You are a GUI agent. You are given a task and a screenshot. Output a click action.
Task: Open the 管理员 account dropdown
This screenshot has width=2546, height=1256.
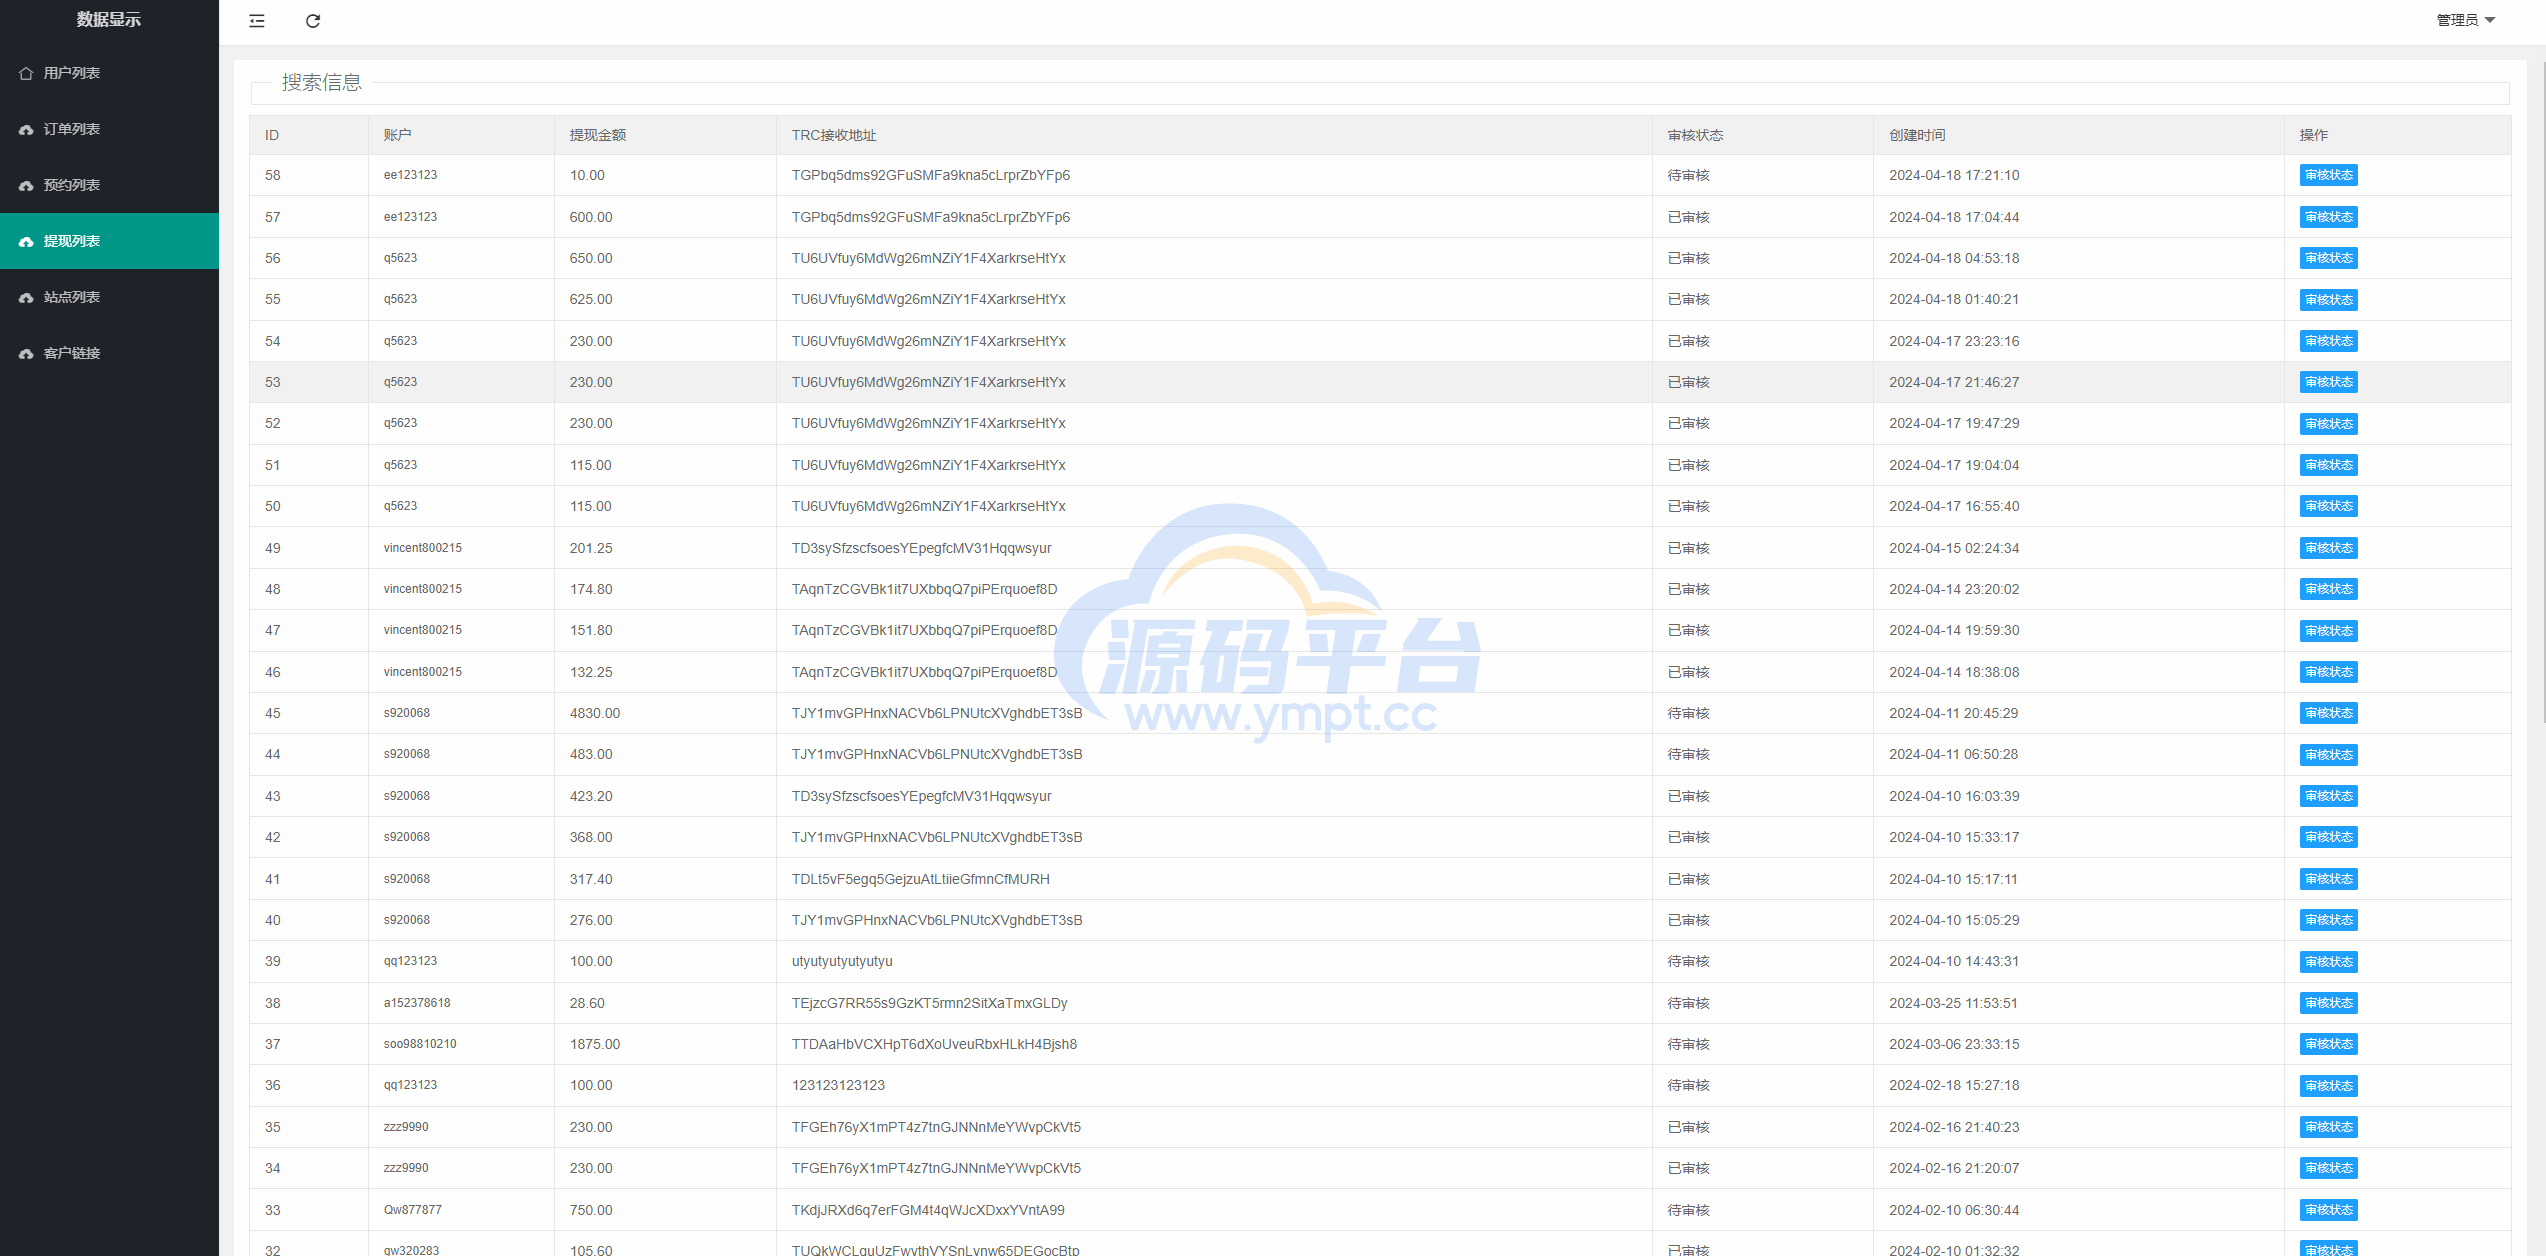[2465, 20]
